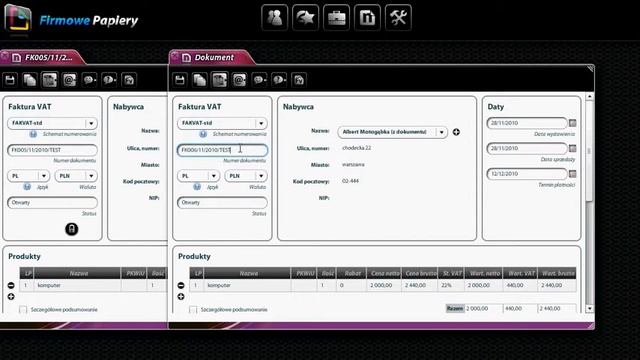Open the documents icon in top bar

point(367,18)
